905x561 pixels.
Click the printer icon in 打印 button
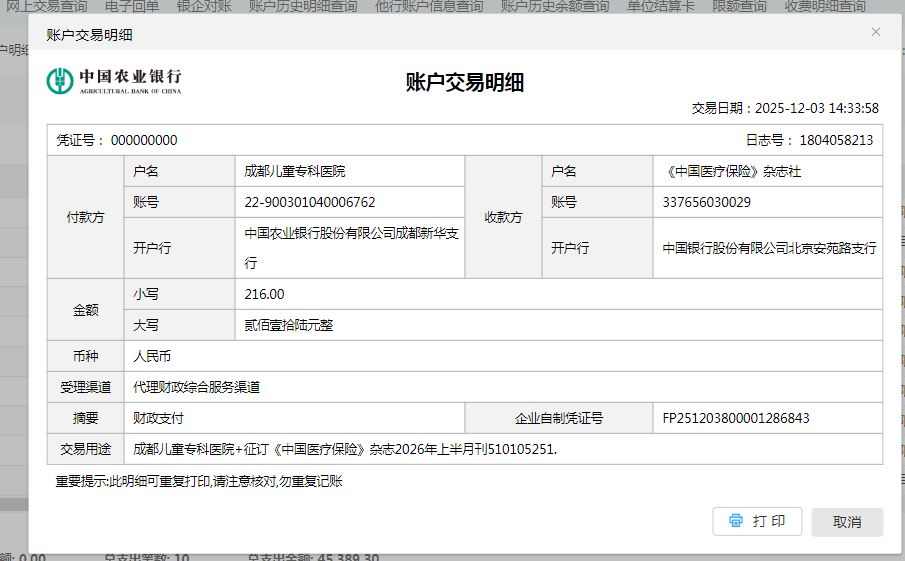click(x=736, y=521)
